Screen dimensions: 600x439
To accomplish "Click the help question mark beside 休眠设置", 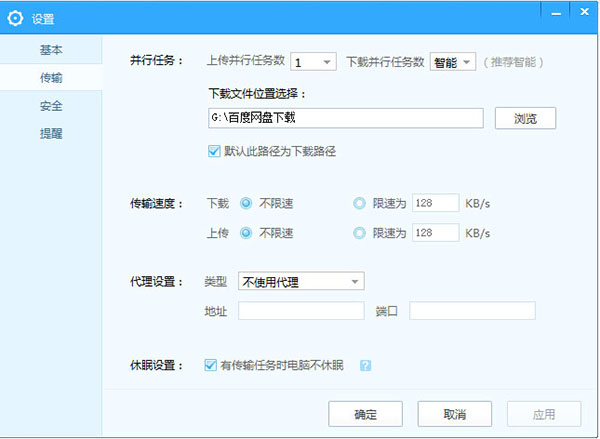I will point(365,365).
